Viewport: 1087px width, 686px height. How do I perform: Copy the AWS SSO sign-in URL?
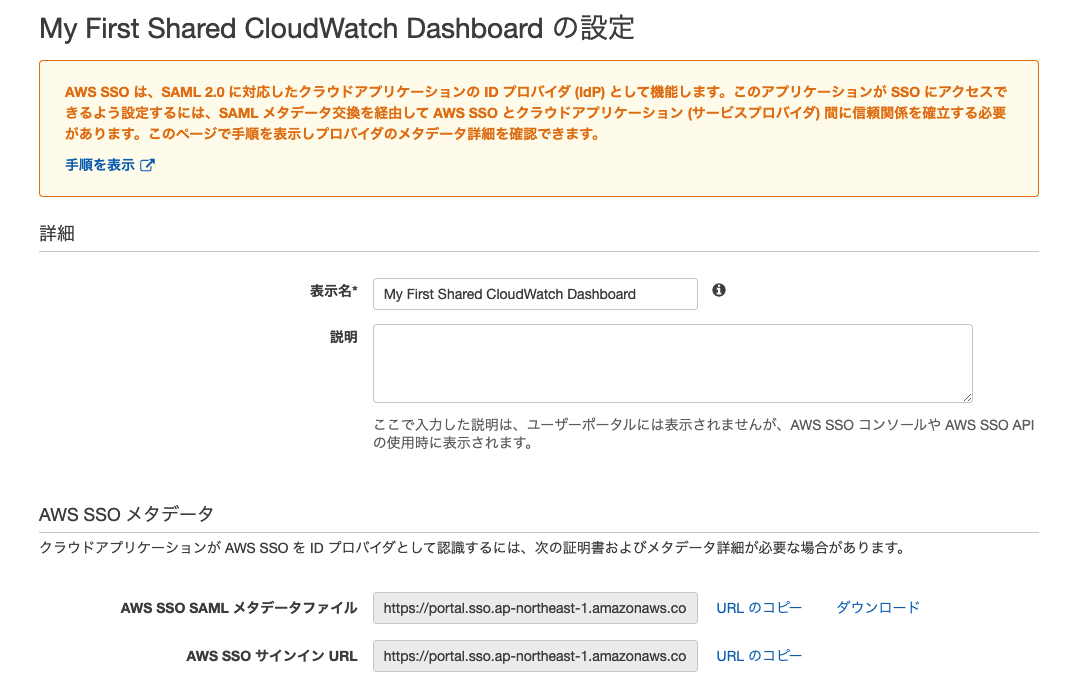click(759, 656)
